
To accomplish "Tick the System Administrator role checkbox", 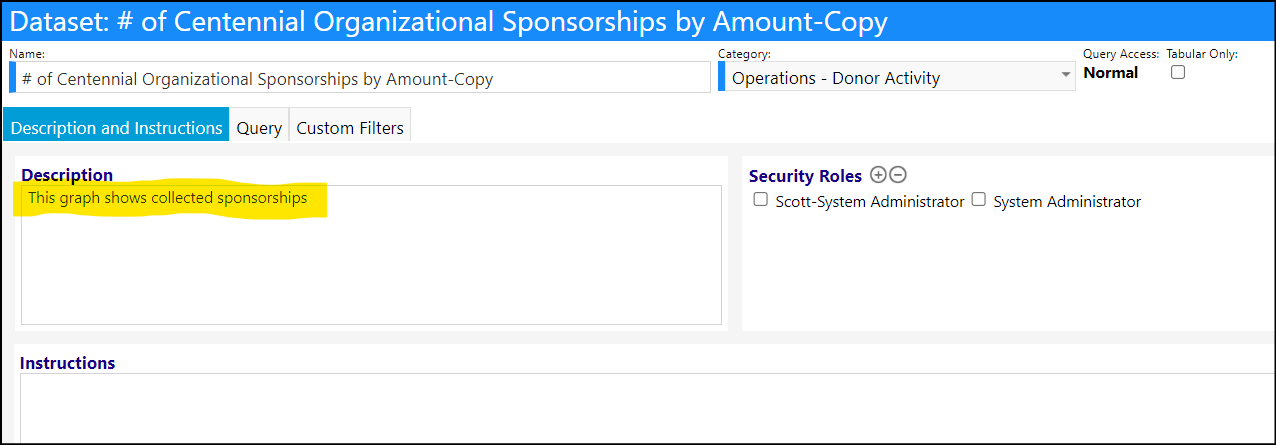I will point(979,200).
